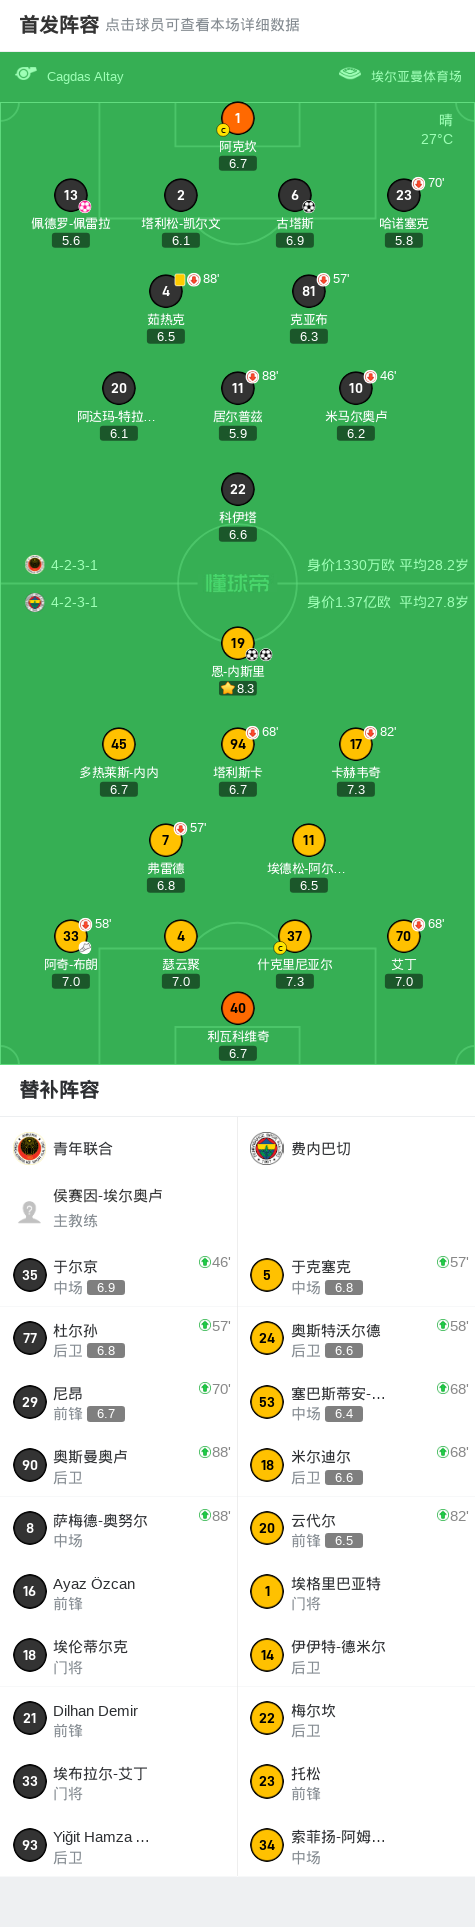Image resolution: width=475 pixels, height=1927 pixels.
Task: Select 卡赫韦奇 number 17 player icon
Action: click(356, 744)
